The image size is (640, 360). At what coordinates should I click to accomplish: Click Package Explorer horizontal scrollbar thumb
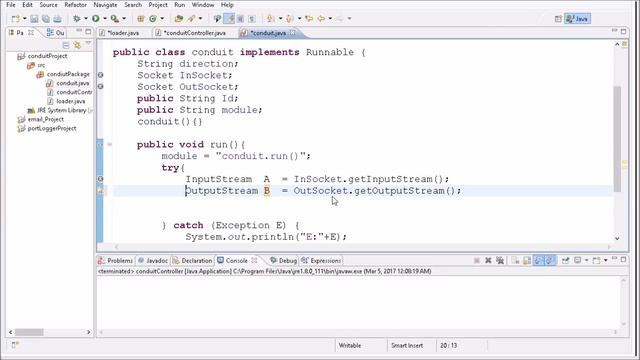pyautogui.click(x=29, y=332)
